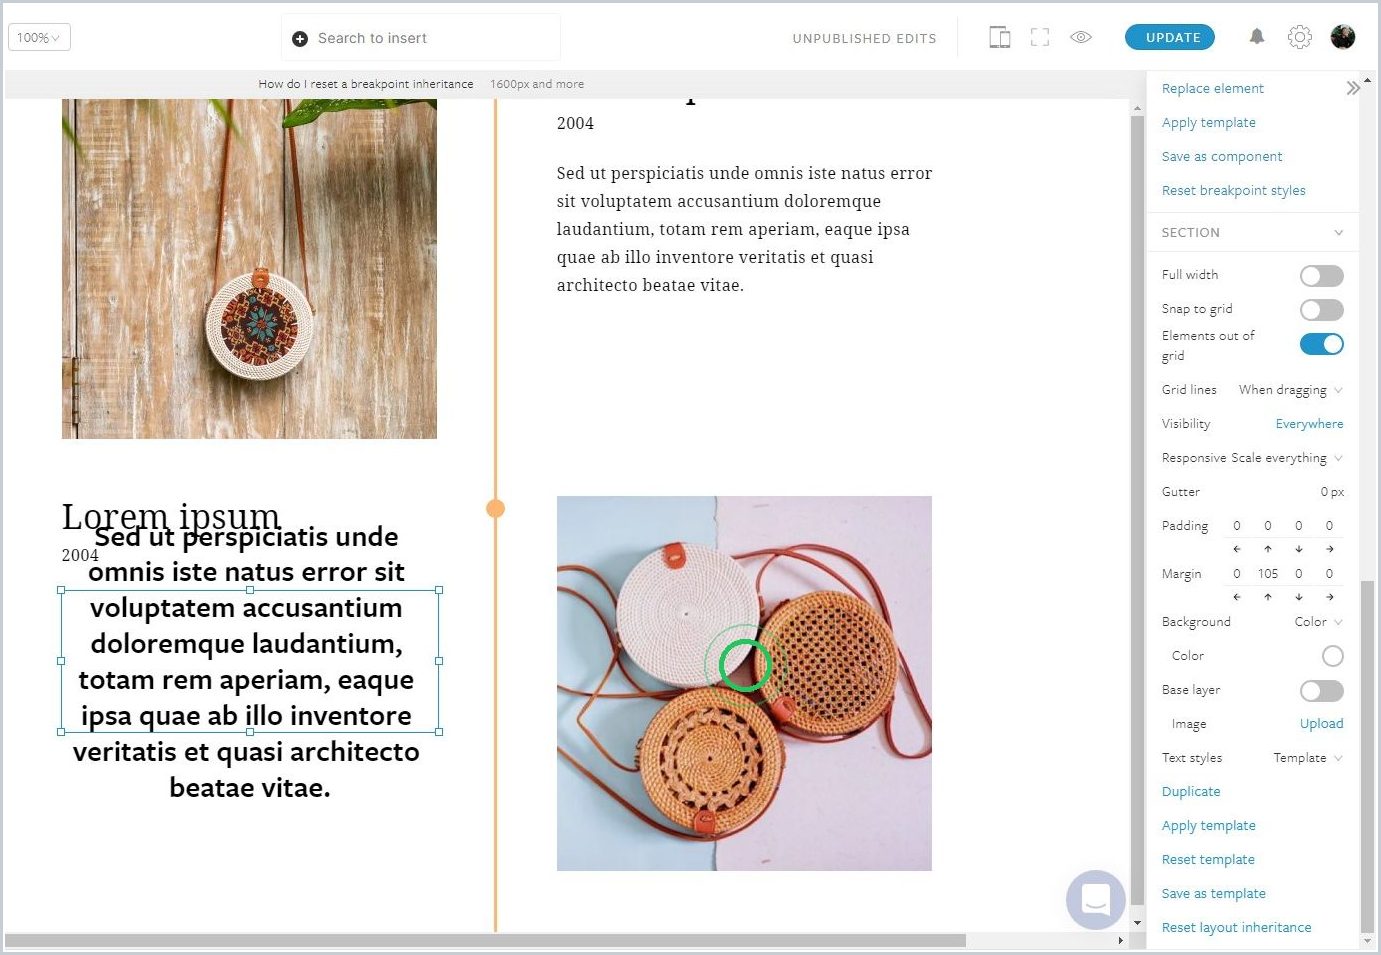Screen dimensions: 1381x955
Task: Click the orange timeline dot marker
Action: point(495,509)
